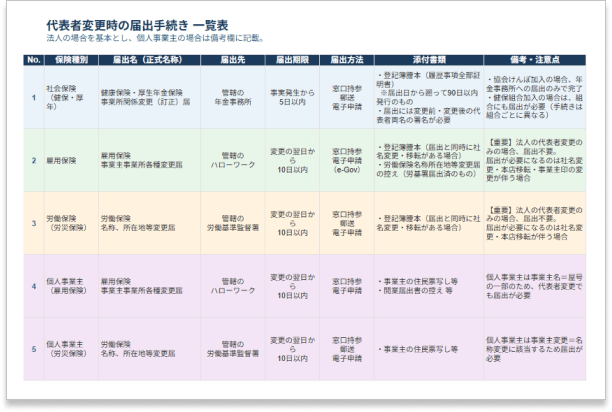Select the 届出期限 column header

[292, 60]
